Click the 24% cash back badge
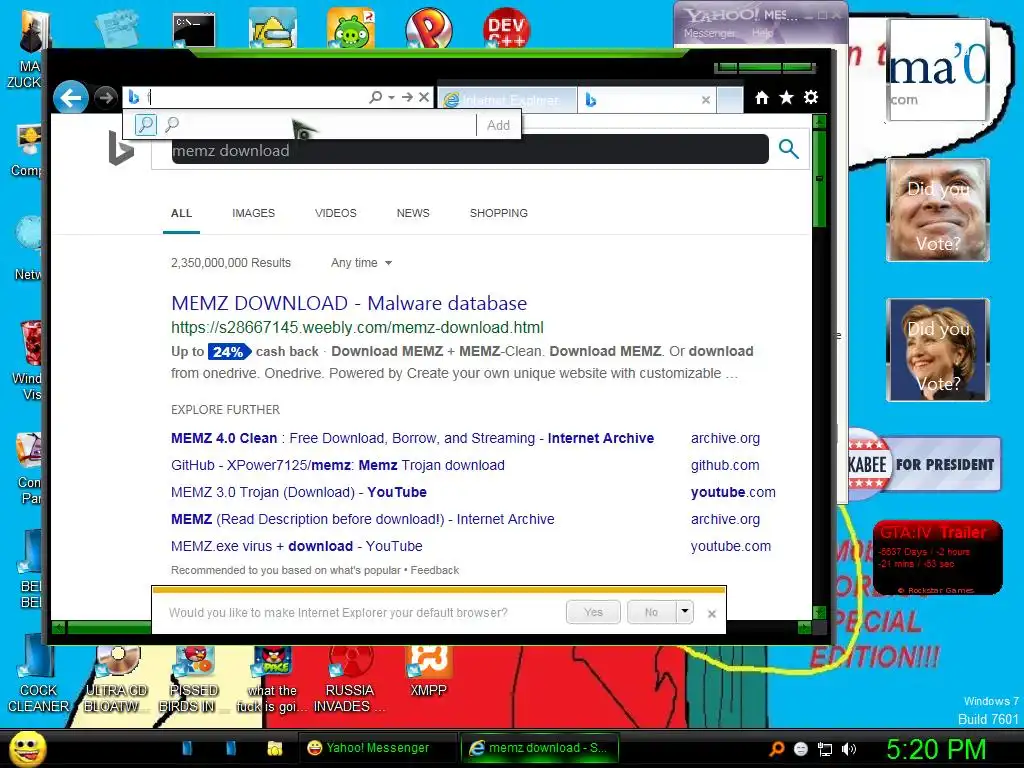 click(229, 351)
